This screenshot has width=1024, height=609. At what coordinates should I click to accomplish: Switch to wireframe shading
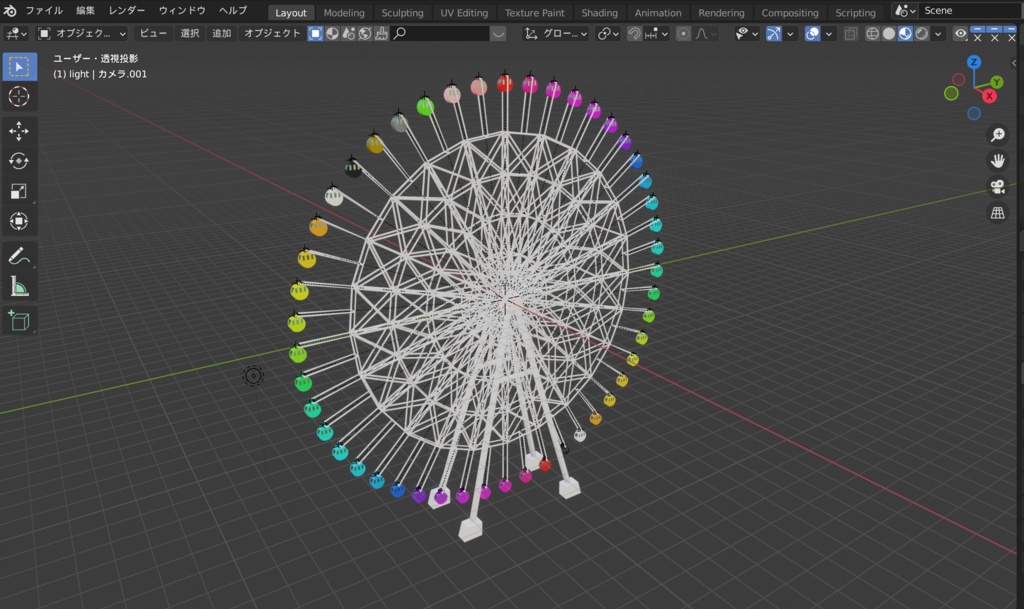(872, 33)
